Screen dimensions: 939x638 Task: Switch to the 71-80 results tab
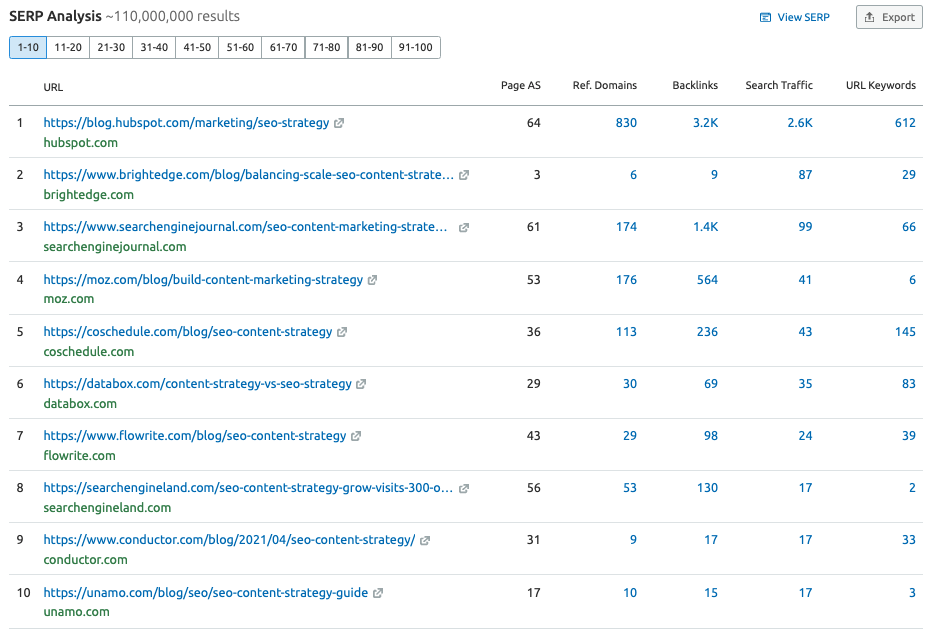click(327, 47)
